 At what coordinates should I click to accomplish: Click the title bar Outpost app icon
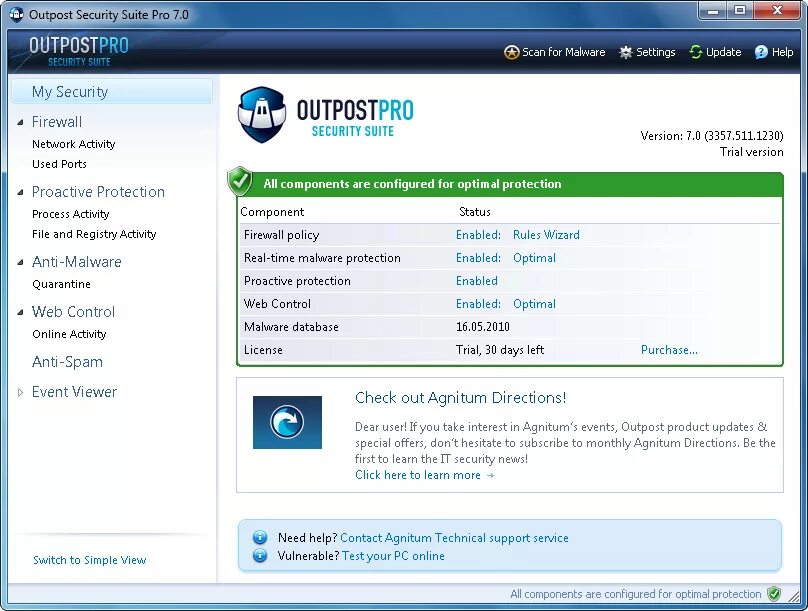pyautogui.click(x=17, y=14)
